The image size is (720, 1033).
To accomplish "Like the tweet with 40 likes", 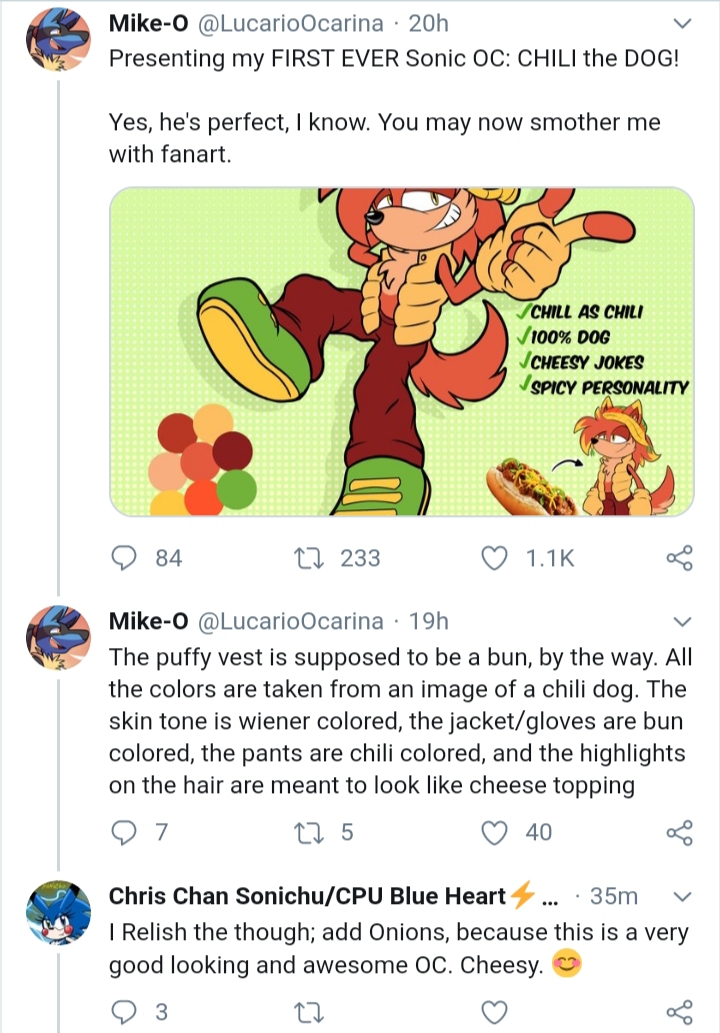I will tap(494, 833).
